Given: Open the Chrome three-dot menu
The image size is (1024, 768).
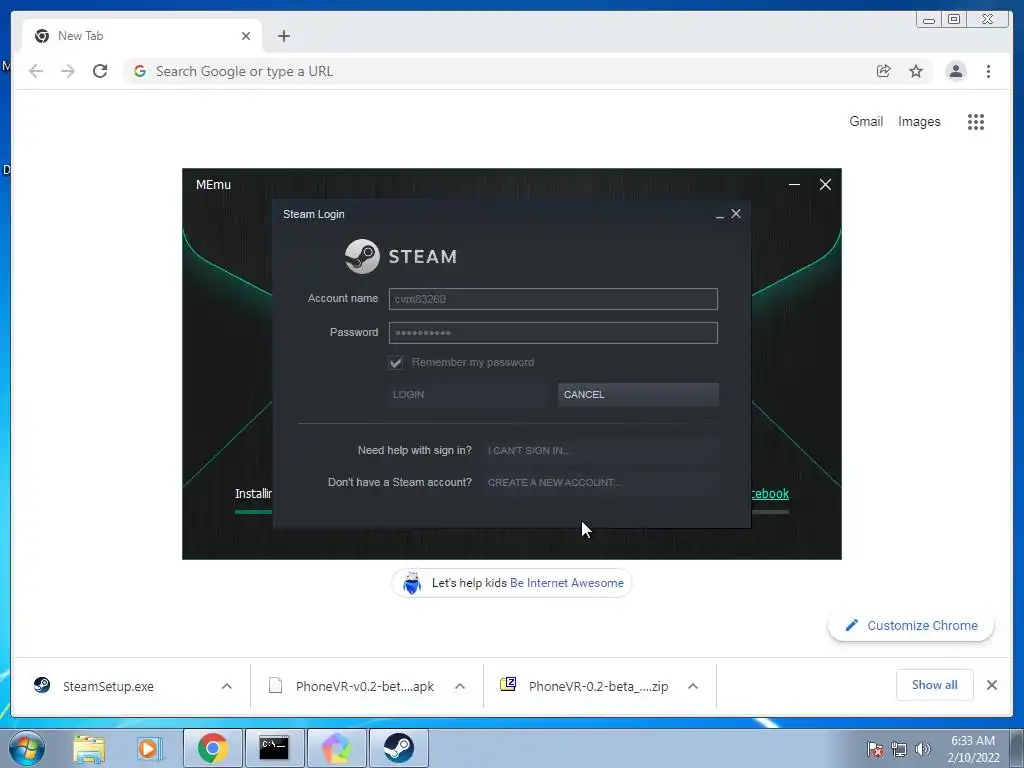Looking at the screenshot, I should coord(988,71).
